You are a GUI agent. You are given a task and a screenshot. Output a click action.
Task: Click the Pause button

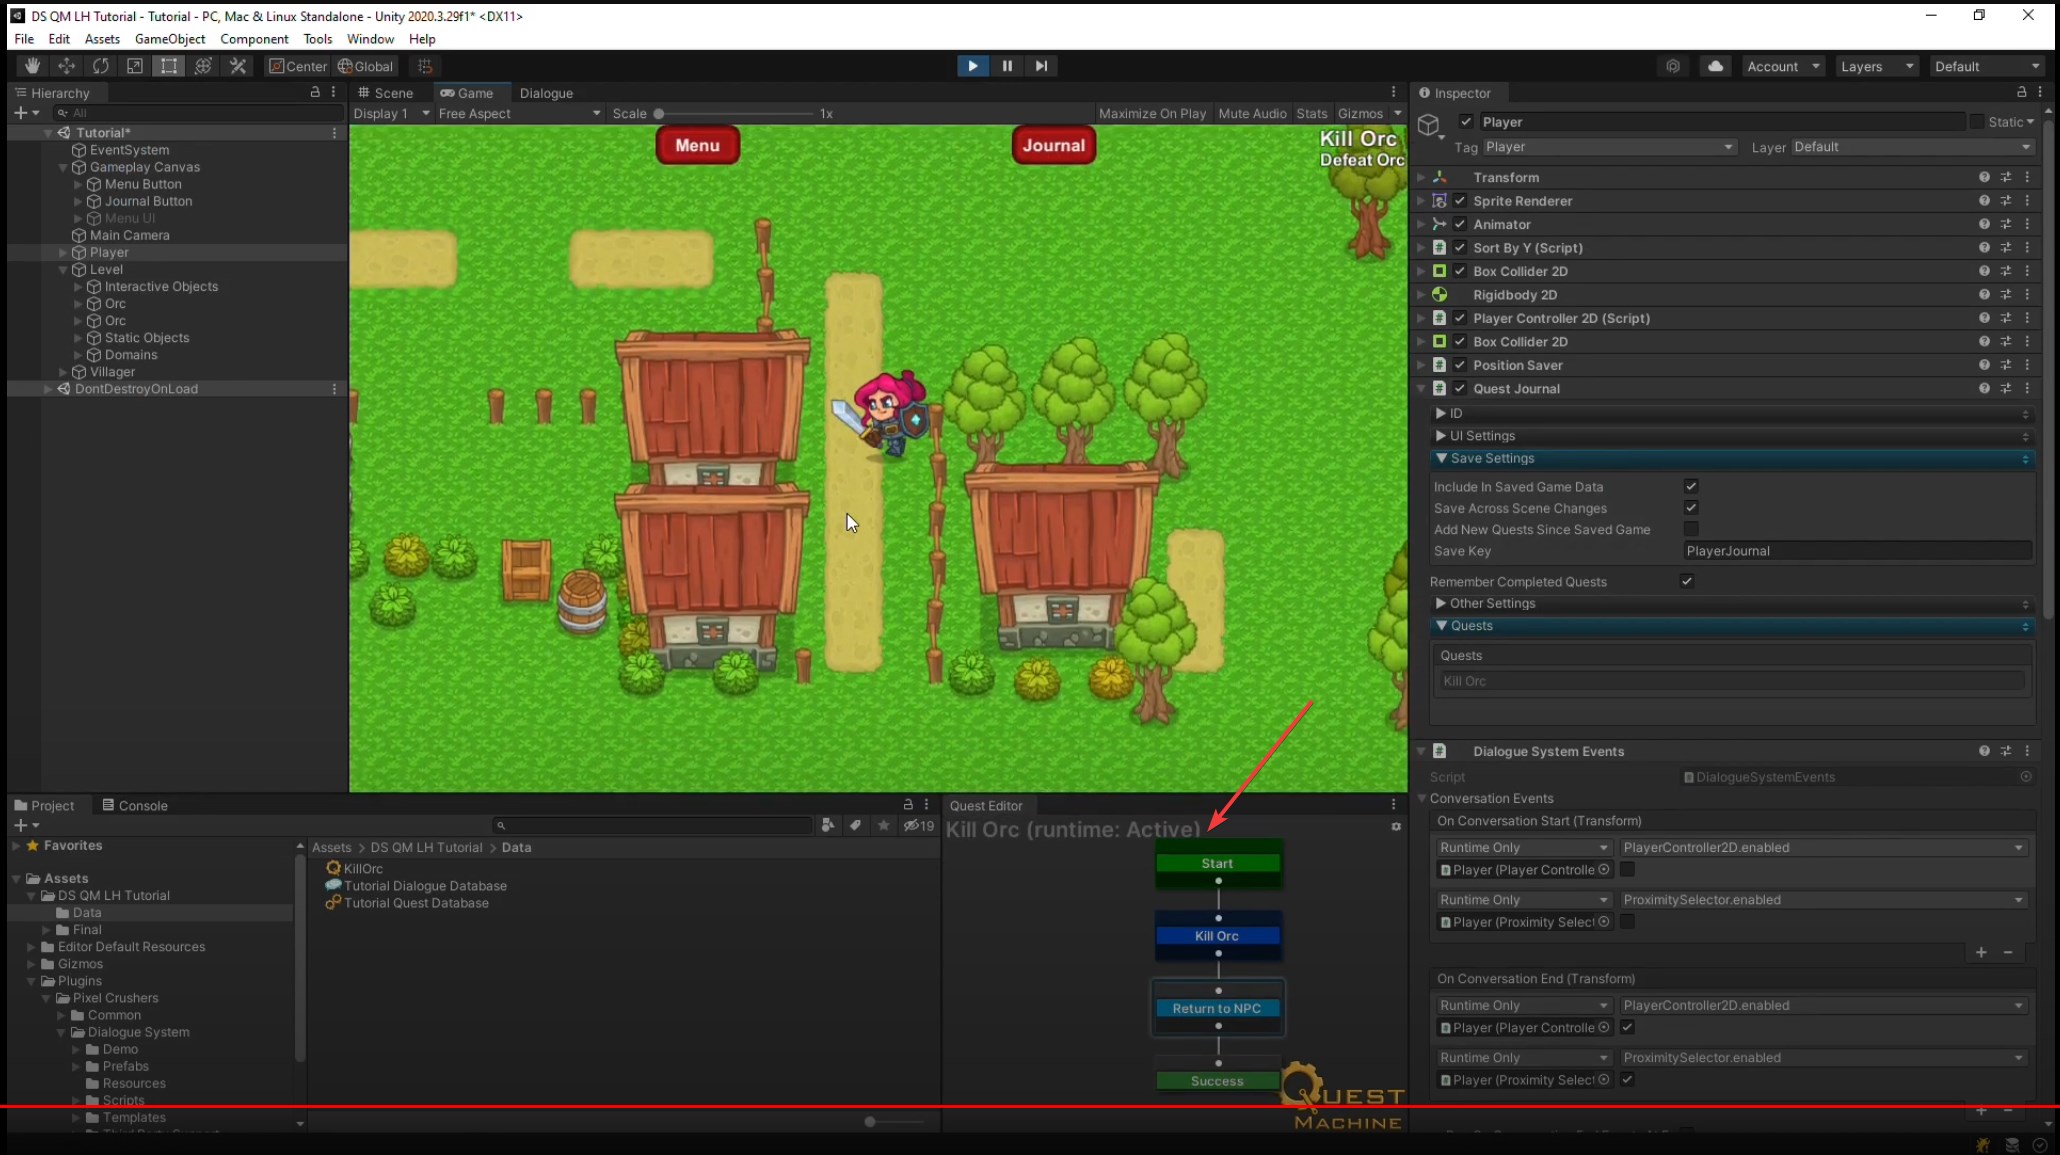coord(1007,66)
